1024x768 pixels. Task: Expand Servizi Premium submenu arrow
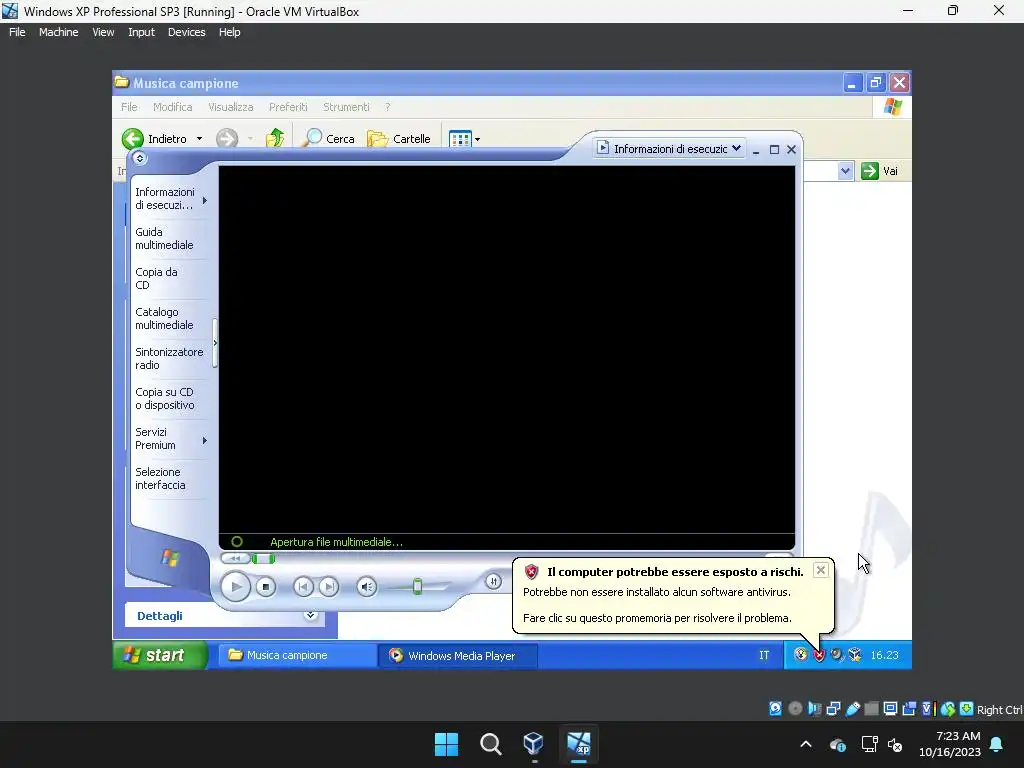pyautogui.click(x=205, y=441)
